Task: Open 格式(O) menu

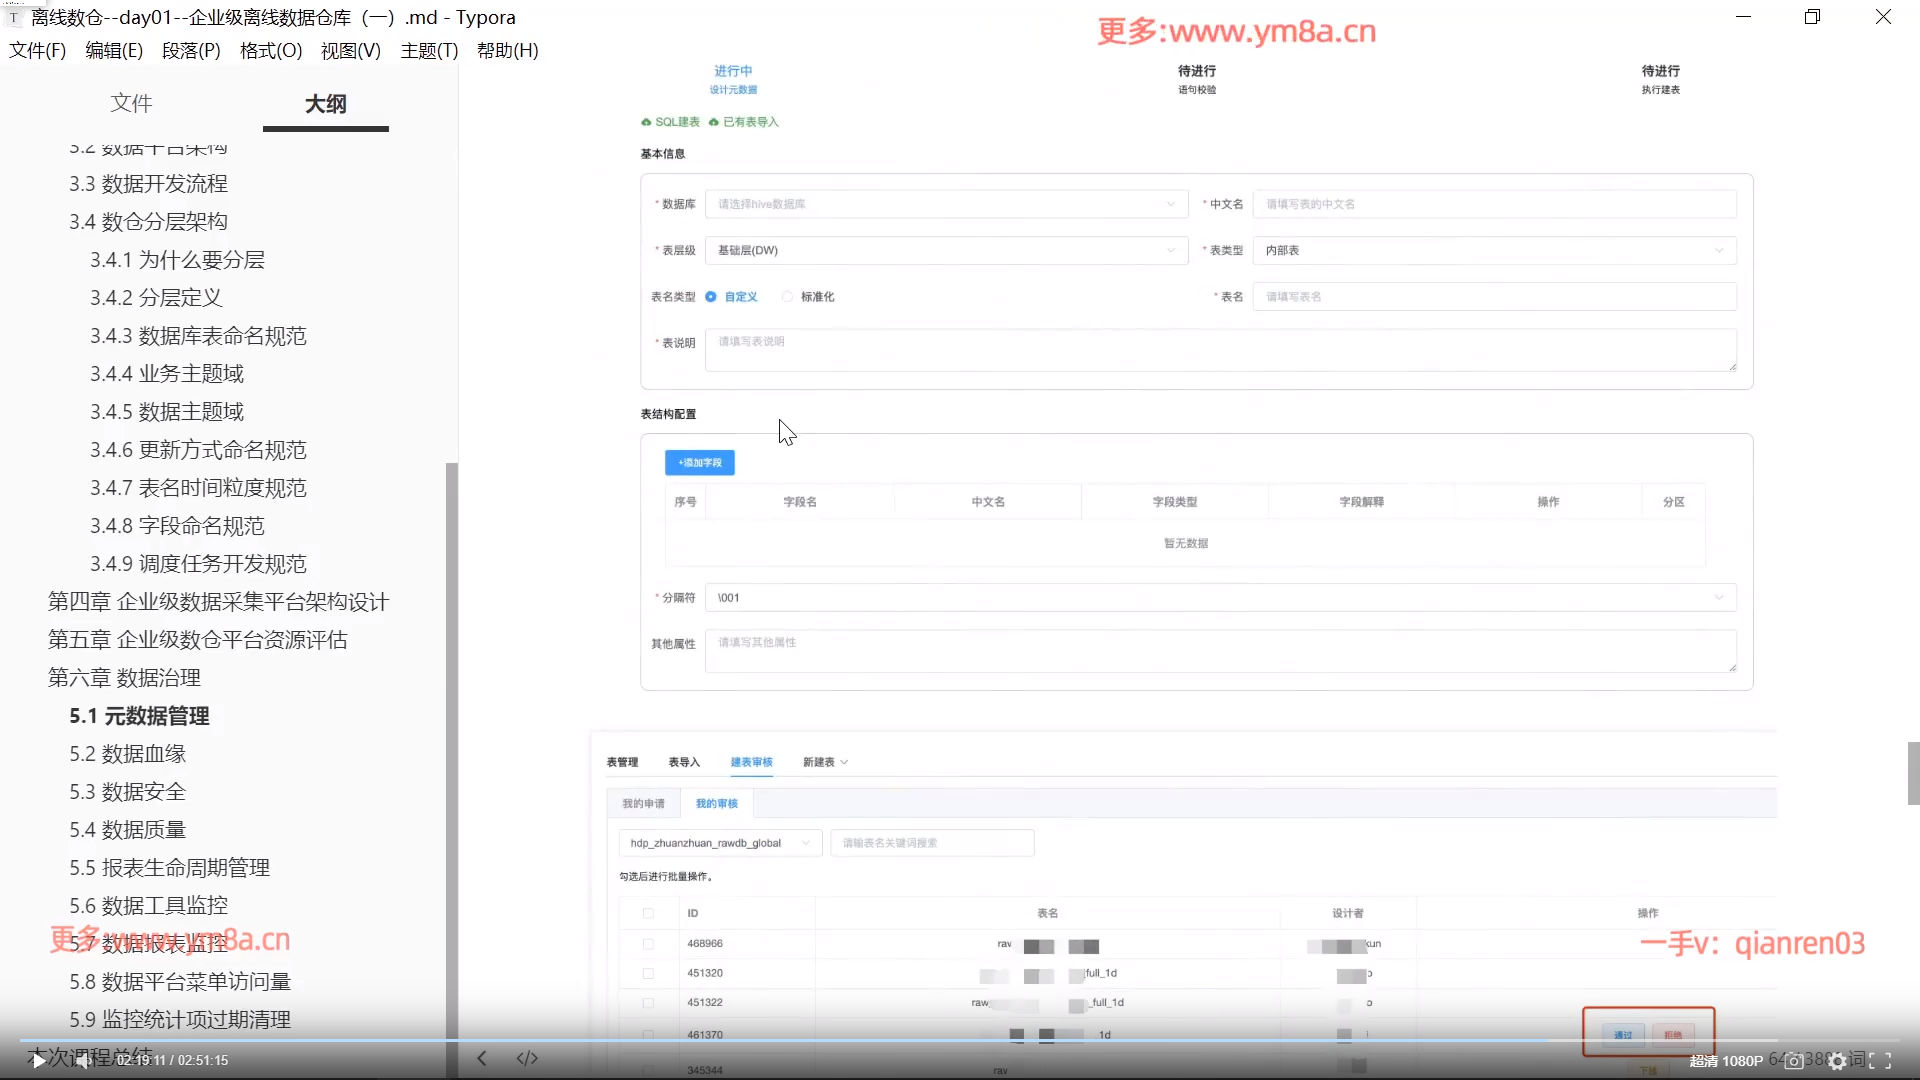Action: coord(271,51)
